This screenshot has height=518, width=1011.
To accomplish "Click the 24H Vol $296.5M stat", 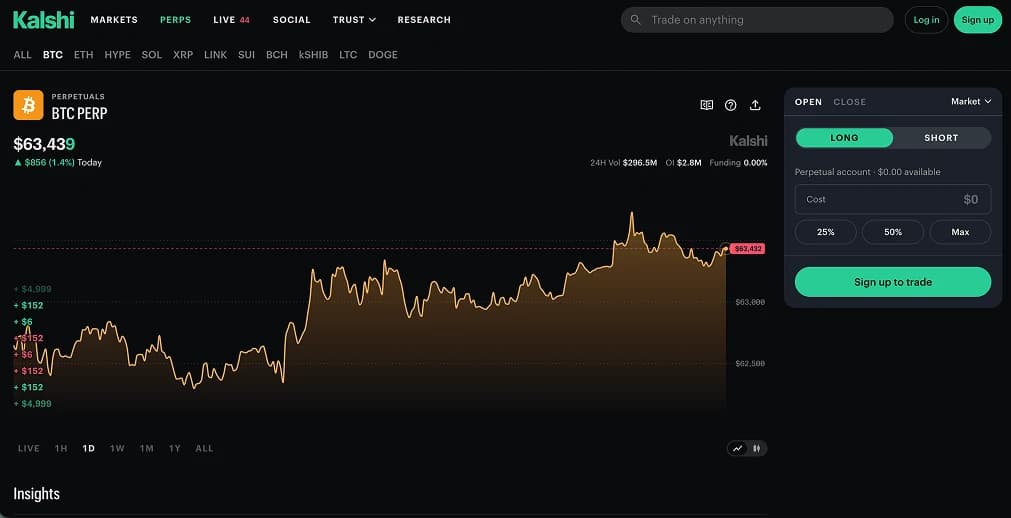I will coord(623,163).
